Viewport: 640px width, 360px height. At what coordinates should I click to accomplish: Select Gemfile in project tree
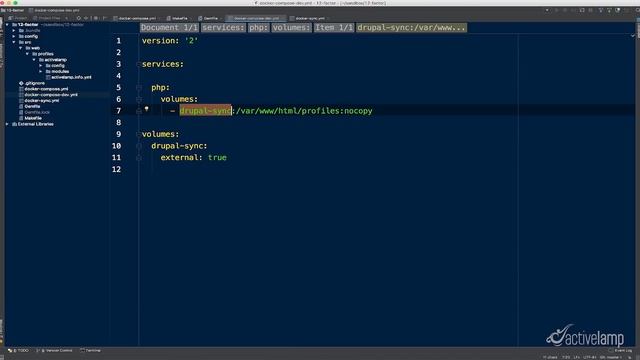(x=29, y=107)
